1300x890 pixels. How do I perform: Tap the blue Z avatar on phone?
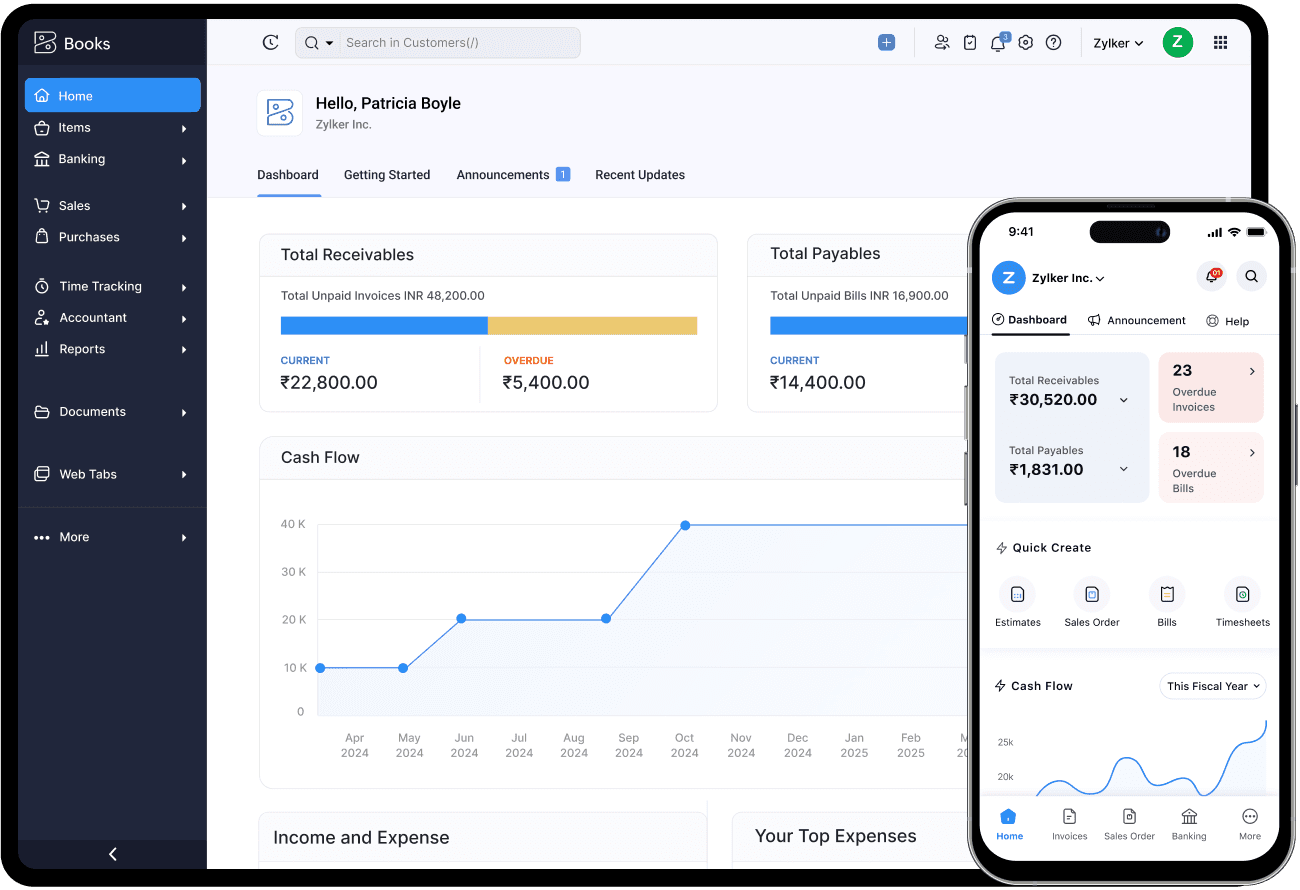tap(1009, 278)
